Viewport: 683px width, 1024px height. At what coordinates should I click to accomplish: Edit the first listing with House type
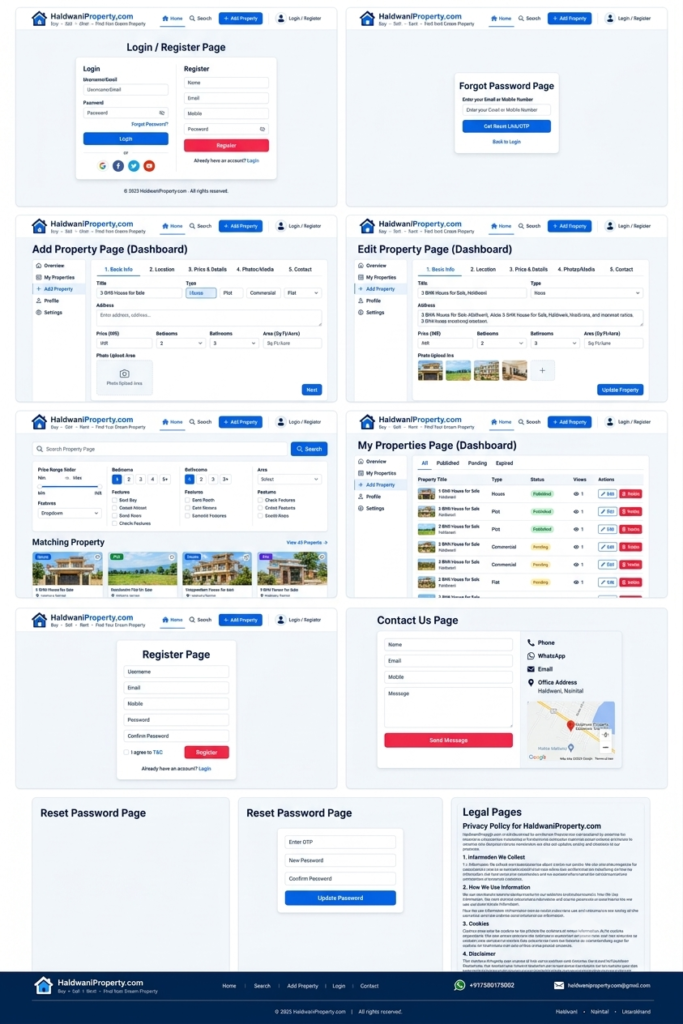point(607,494)
